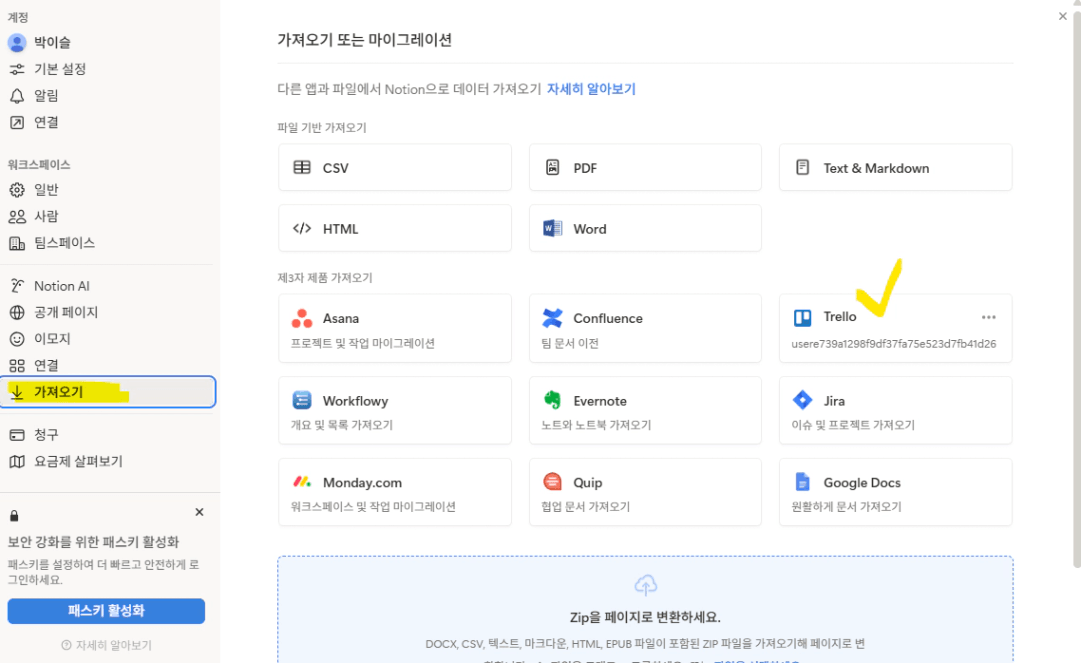1081x663 pixels.
Task: Open 자세히 알아보기 below the passkey button
Action: (x=106, y=645)
